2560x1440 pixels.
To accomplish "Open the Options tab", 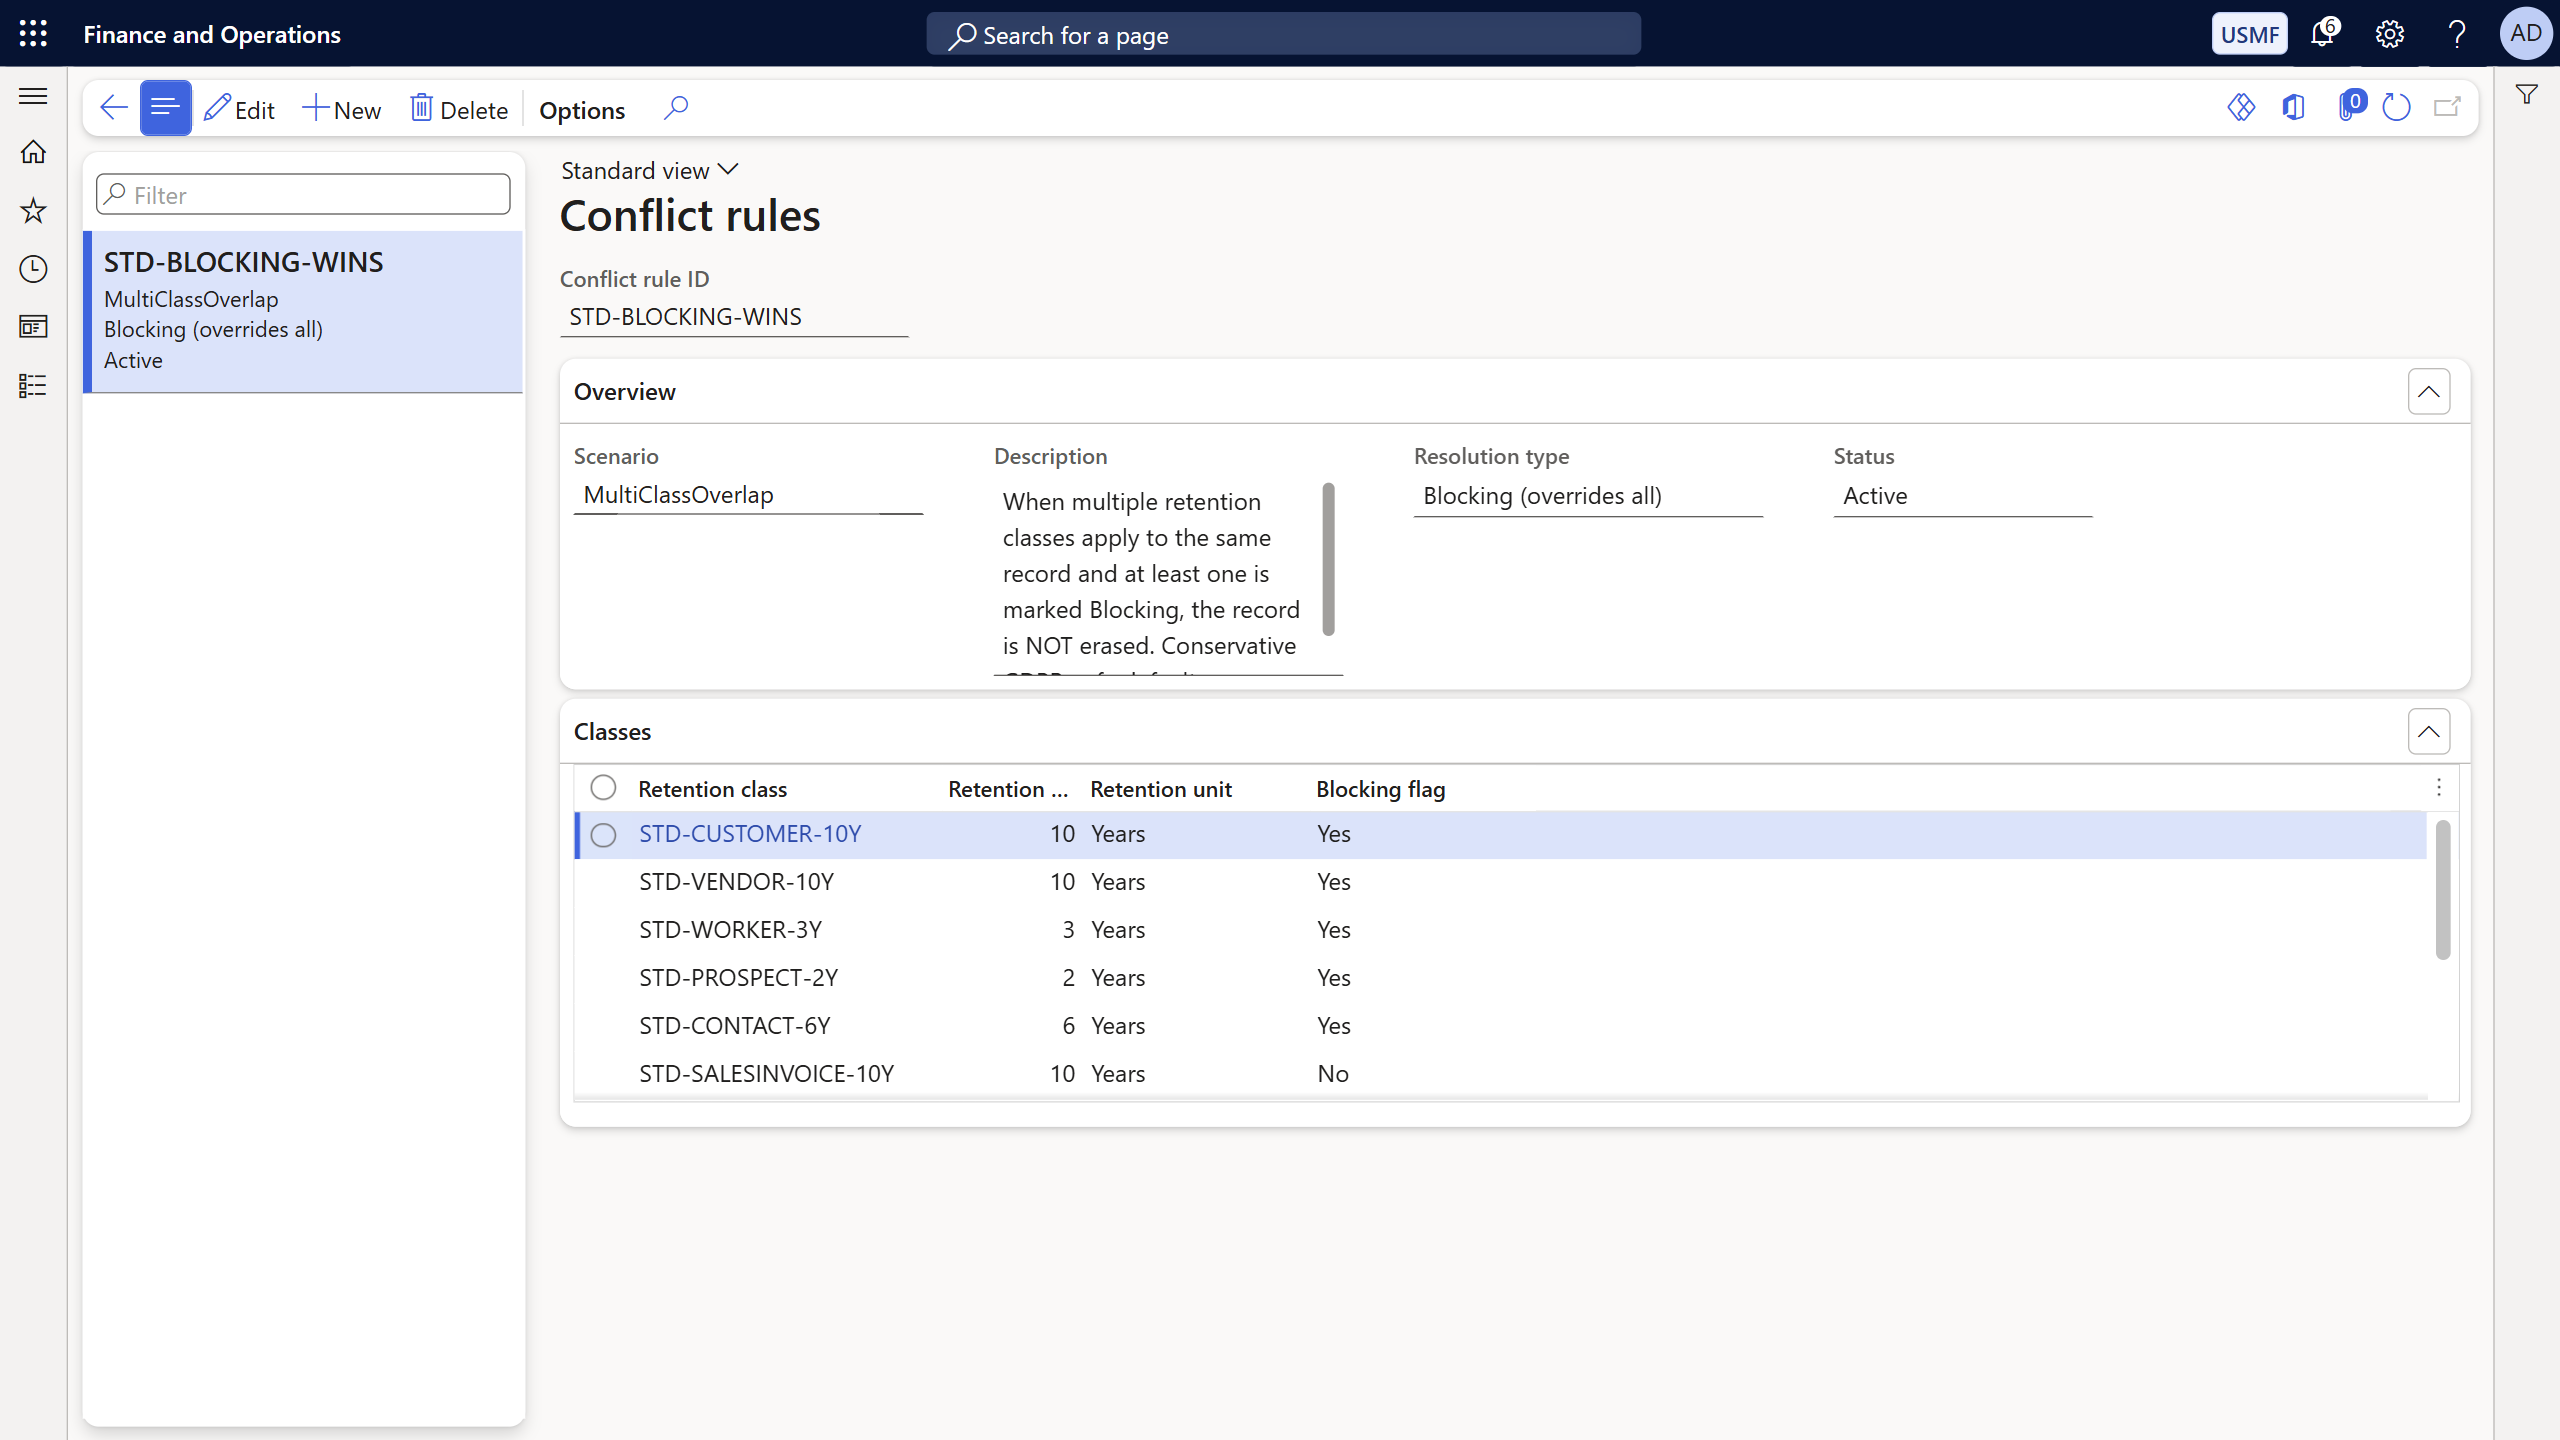I will 582,110.
